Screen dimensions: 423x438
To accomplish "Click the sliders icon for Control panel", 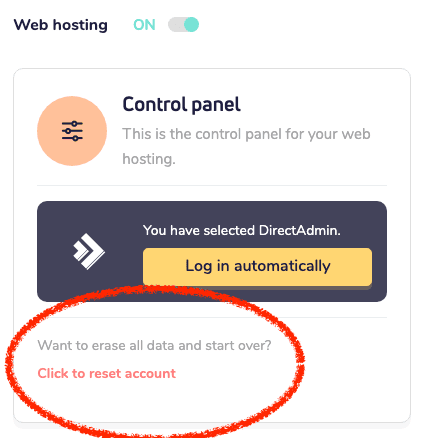I will click(72, 131).
